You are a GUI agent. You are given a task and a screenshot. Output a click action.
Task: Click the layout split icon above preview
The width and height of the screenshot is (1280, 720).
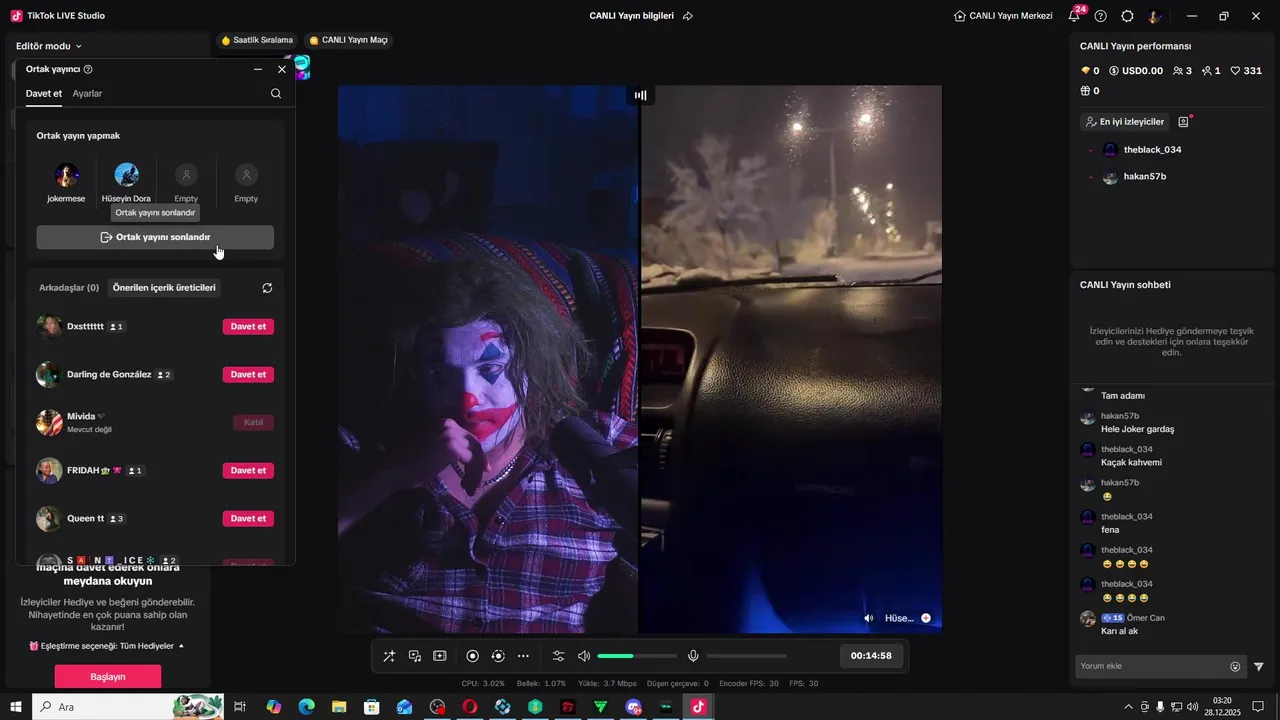coord(640,96)
